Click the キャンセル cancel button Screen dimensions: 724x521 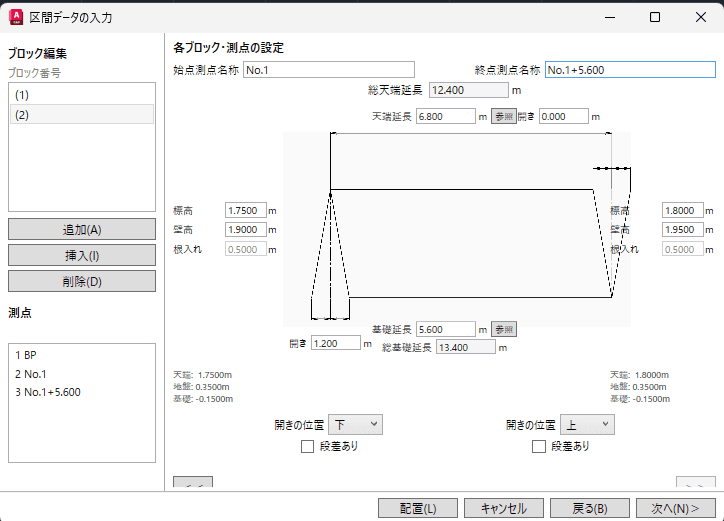click(x=504, y=508)
